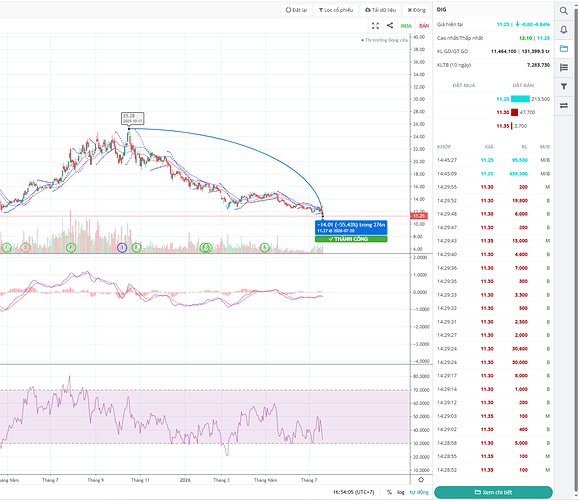Image resolution: width=579 pixels, height=500 pixels.
Task: Click the ĐẶT MUA column header
Action: click(464, 85)
